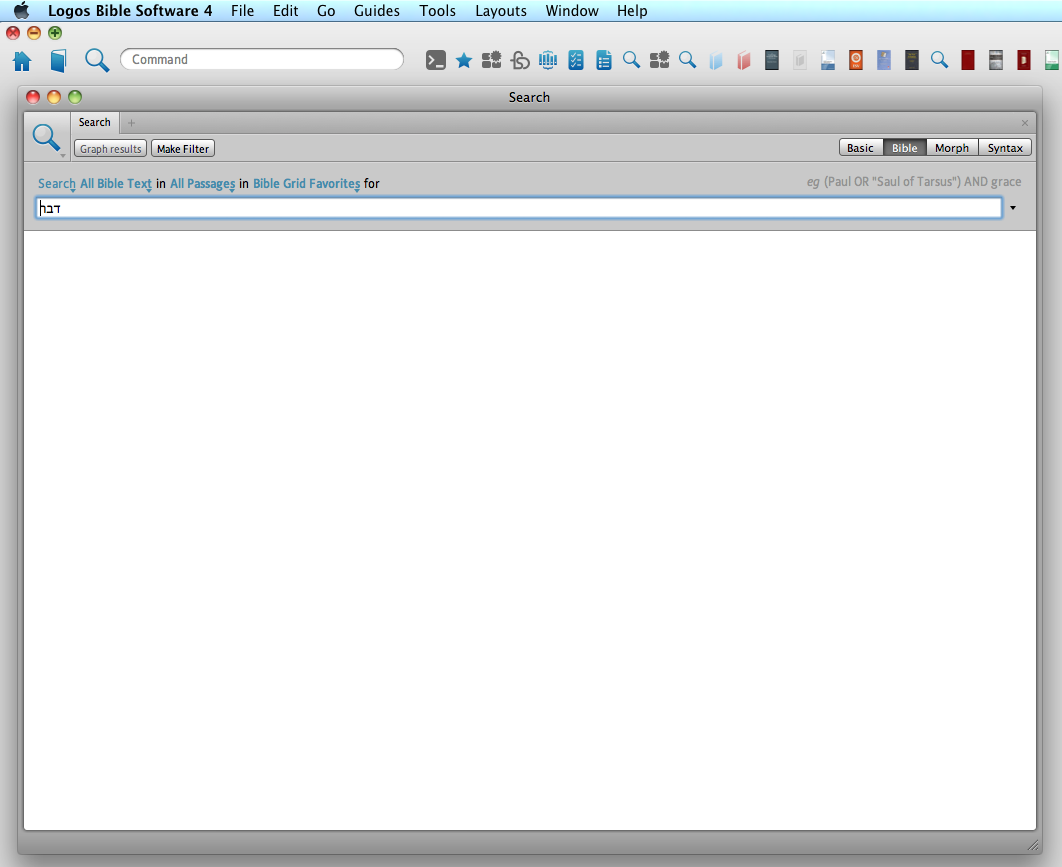
Task: Open the lavender book cover shortcut
Action: point(884,60)
